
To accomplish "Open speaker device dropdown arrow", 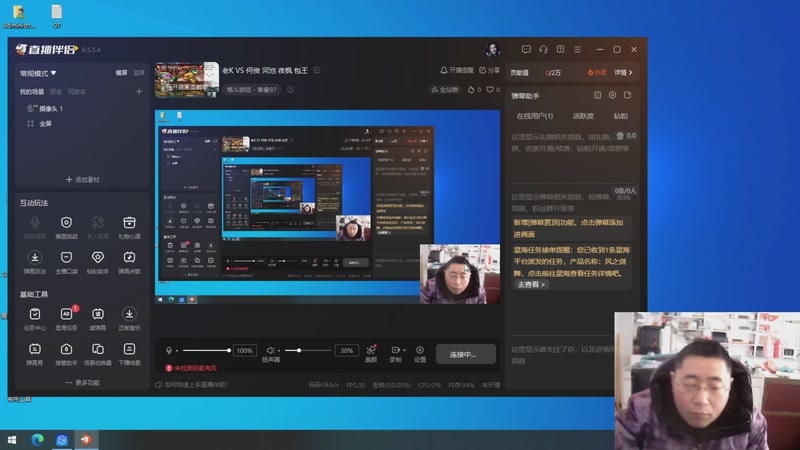I will pyautogui.click(x=279, y=351).
